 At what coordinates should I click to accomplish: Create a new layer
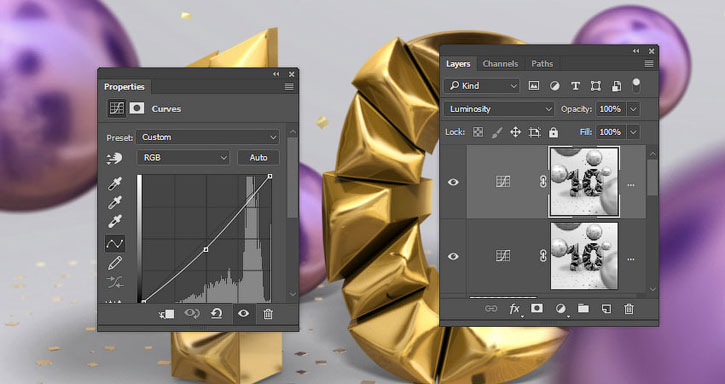click(x=606, y=309)
